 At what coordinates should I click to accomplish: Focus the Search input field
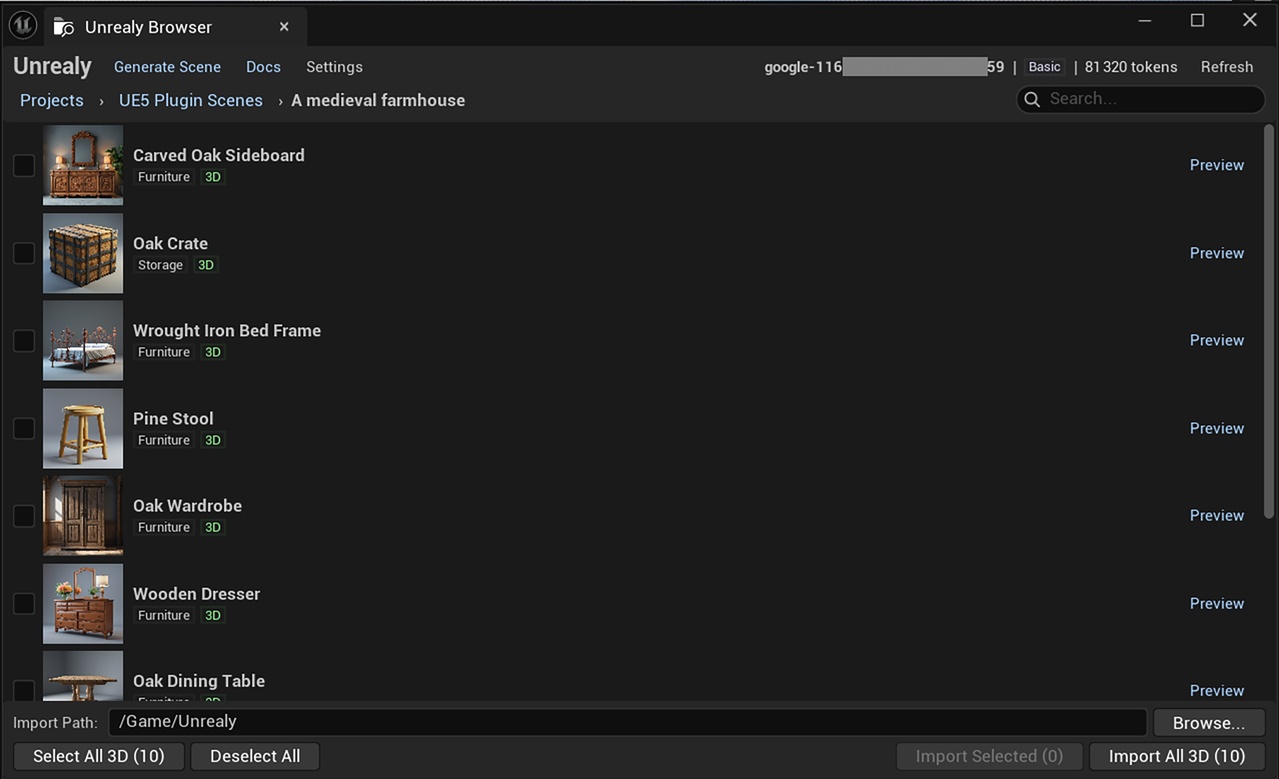1141,99
